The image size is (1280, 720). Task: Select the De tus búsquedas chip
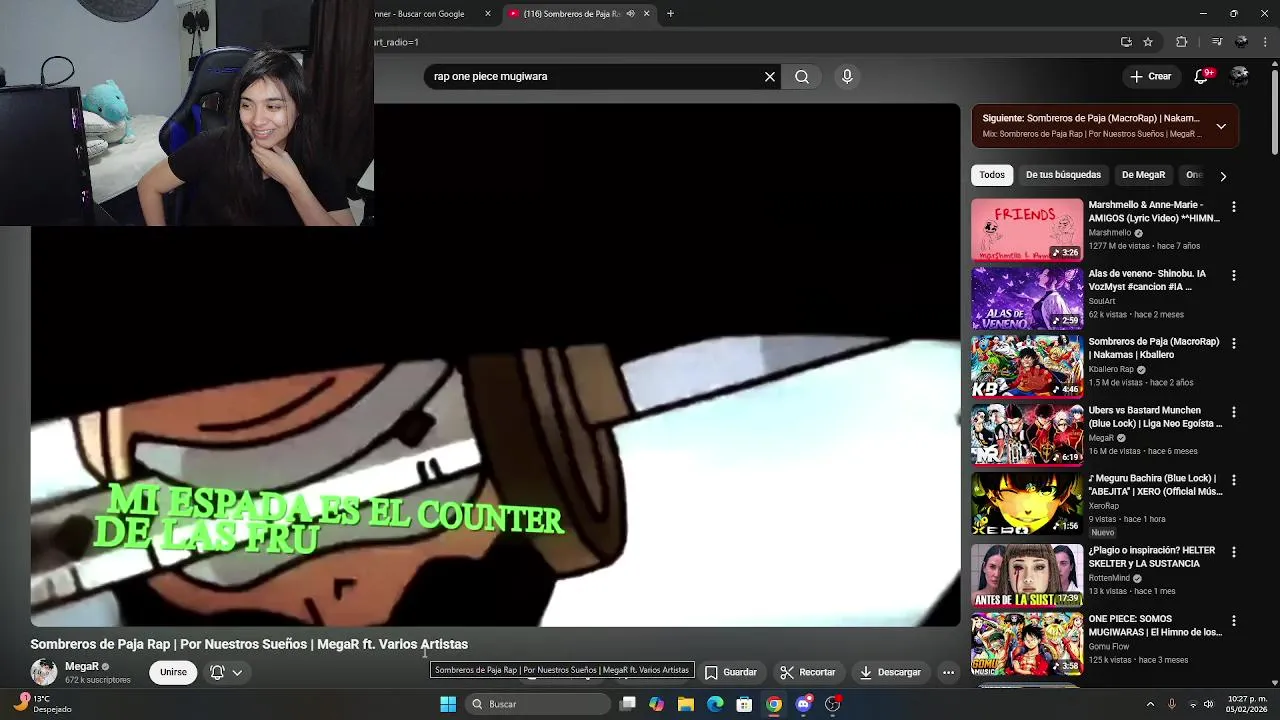(x=1063, y=175)
